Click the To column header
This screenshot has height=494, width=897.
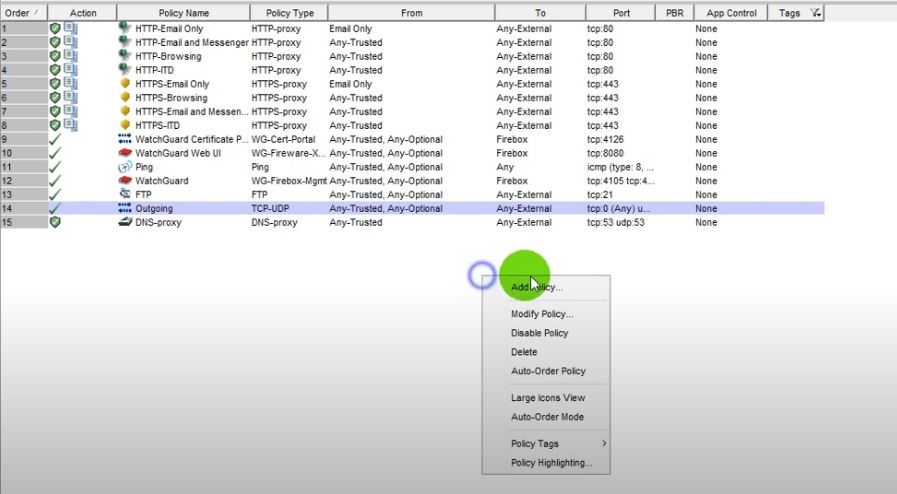pyautogui.click(x=541, y=13)
